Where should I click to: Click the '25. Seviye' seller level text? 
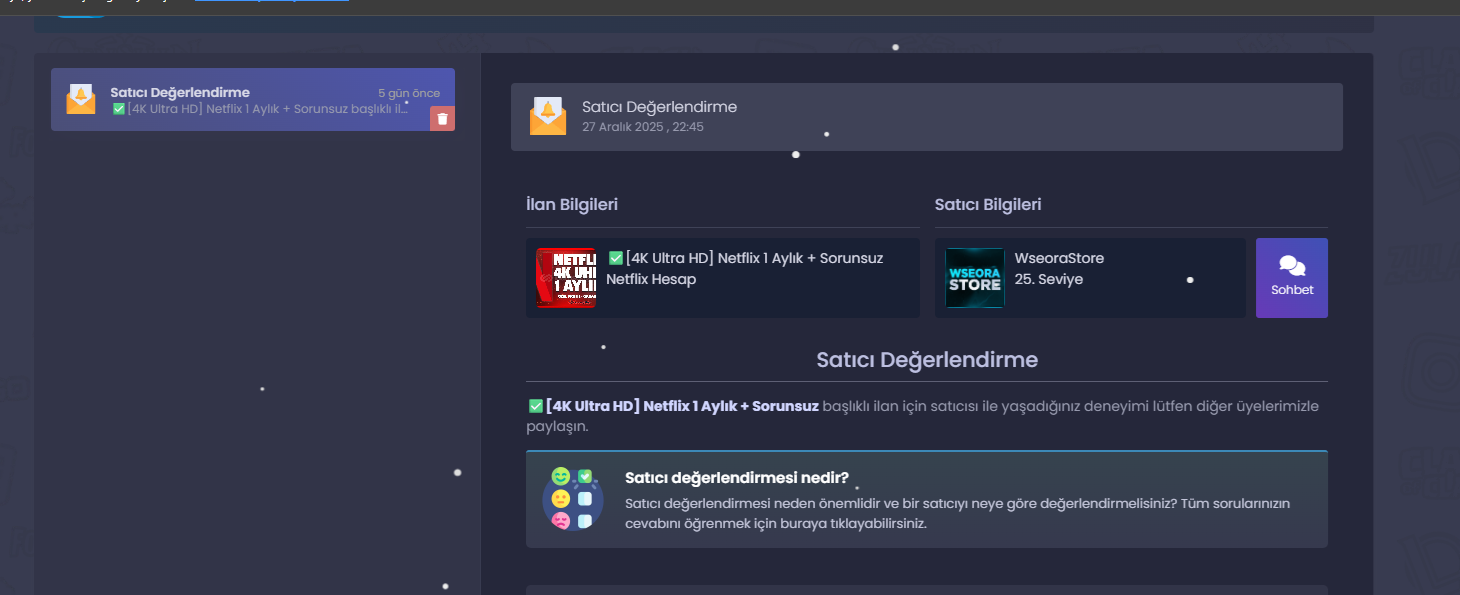(1048, 279)
